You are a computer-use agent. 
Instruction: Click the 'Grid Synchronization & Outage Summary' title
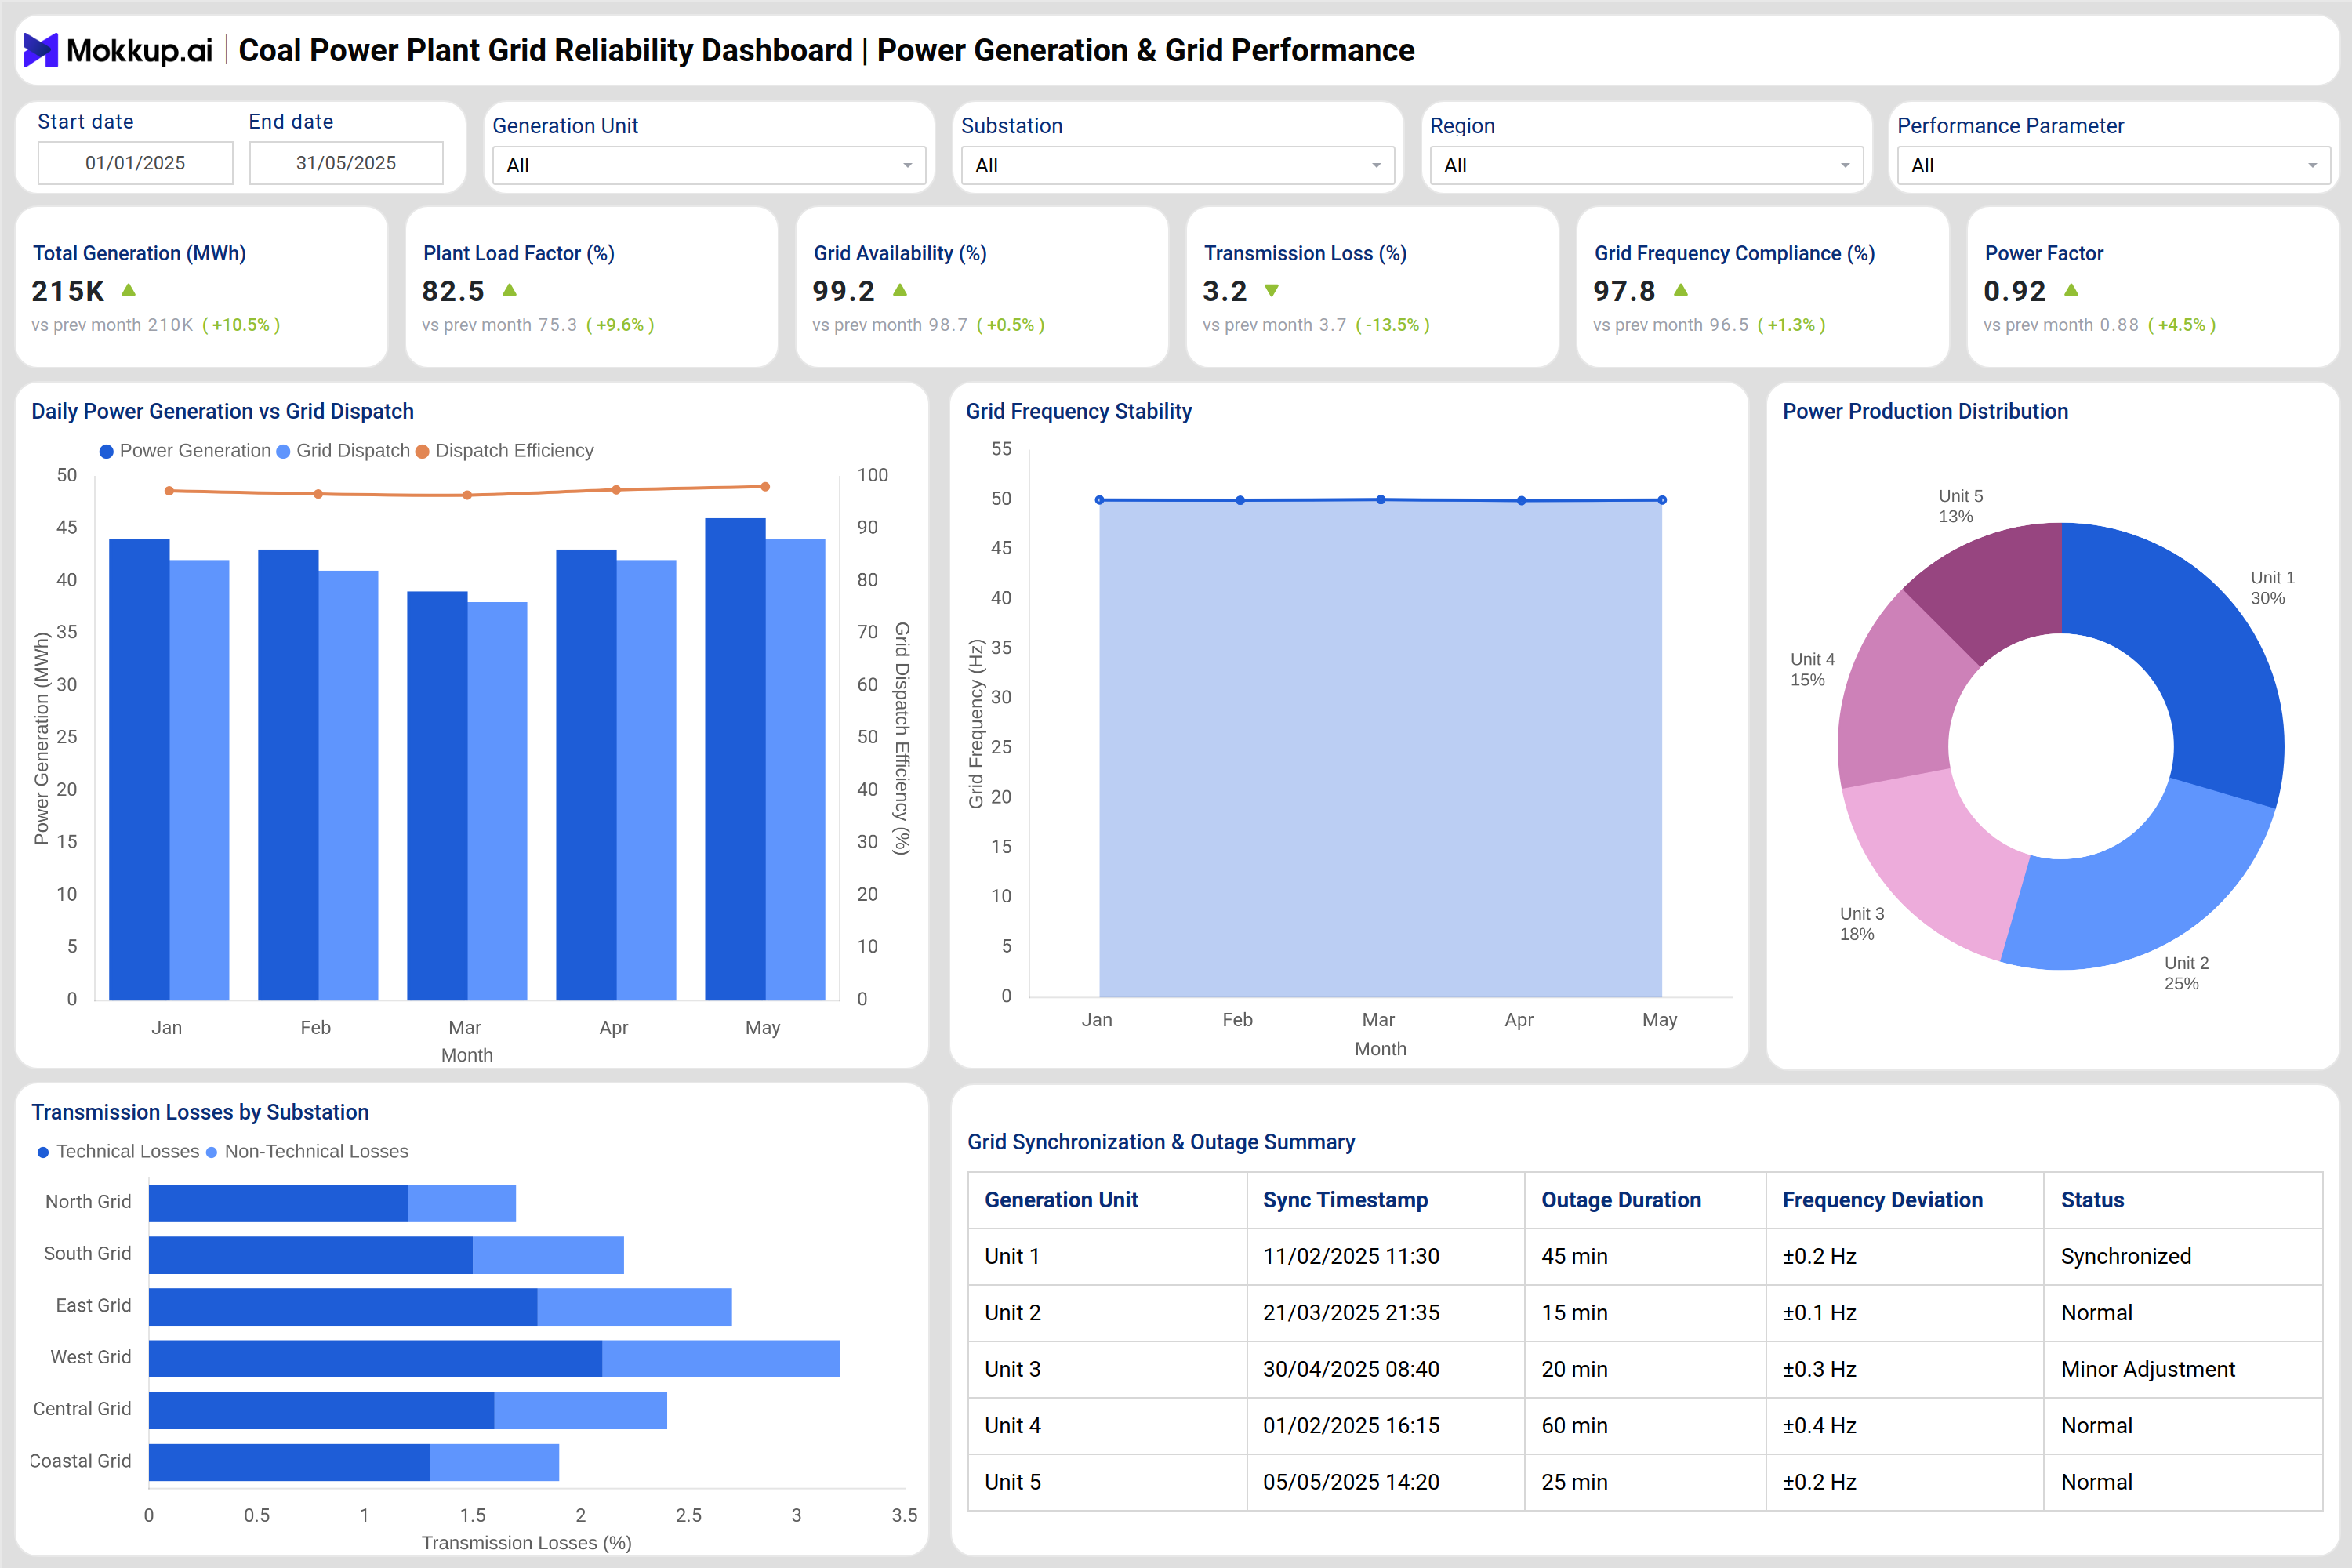click(x=1161, y=1142)
